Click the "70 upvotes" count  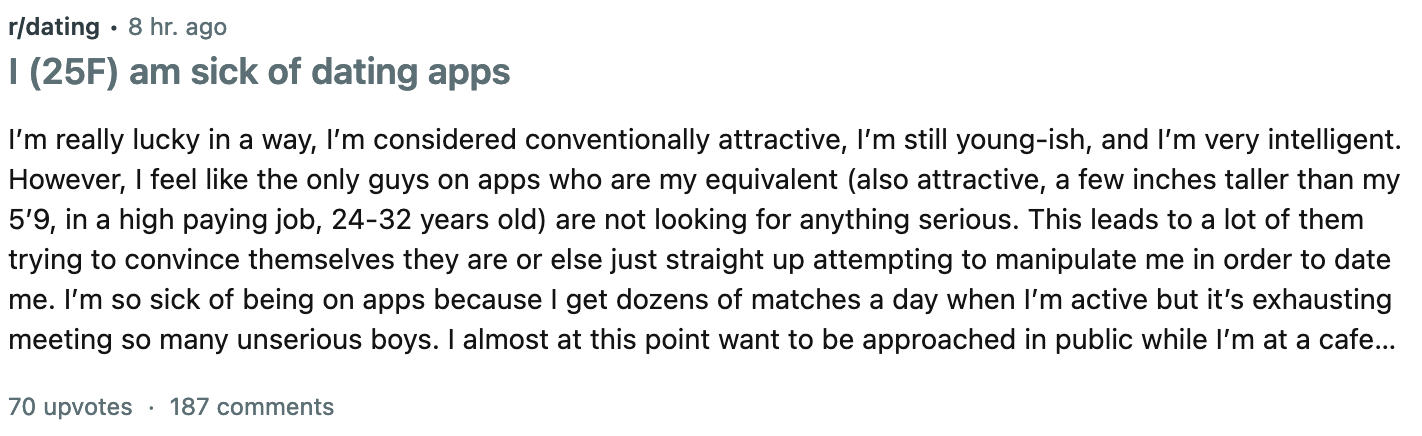pos(70,407)
